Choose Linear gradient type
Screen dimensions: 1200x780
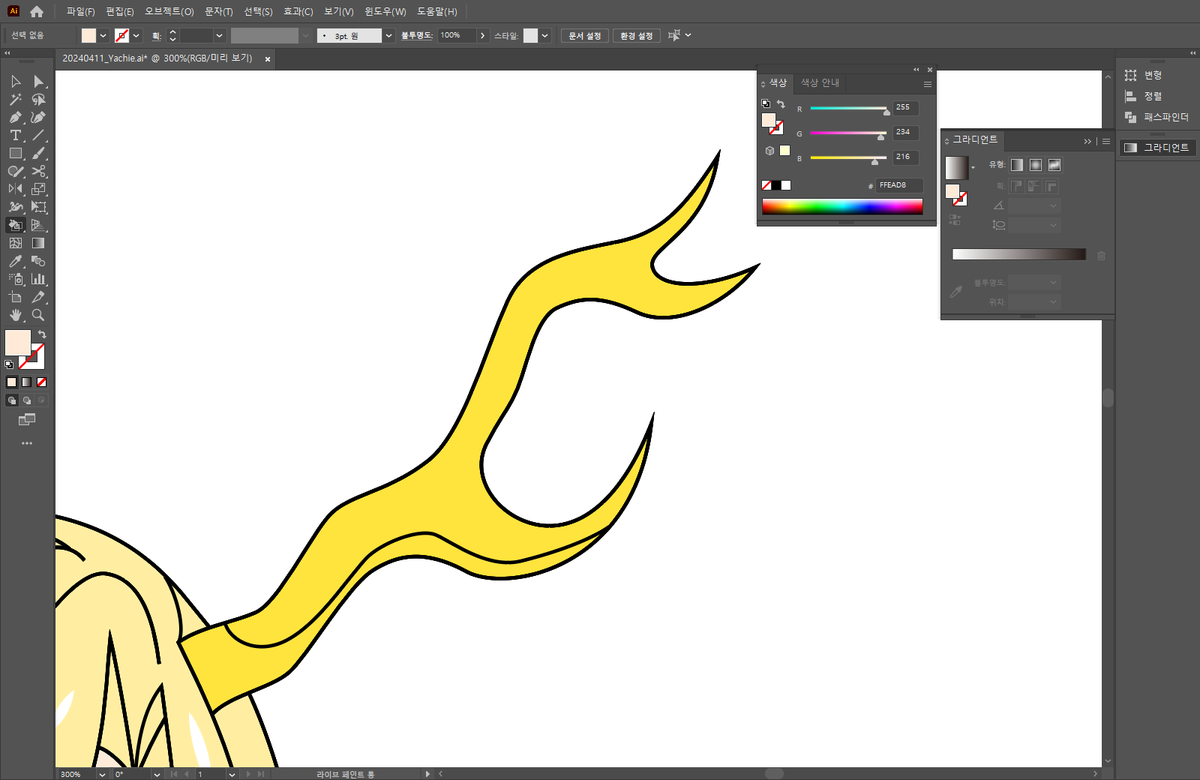click(x=1017, y=165)
